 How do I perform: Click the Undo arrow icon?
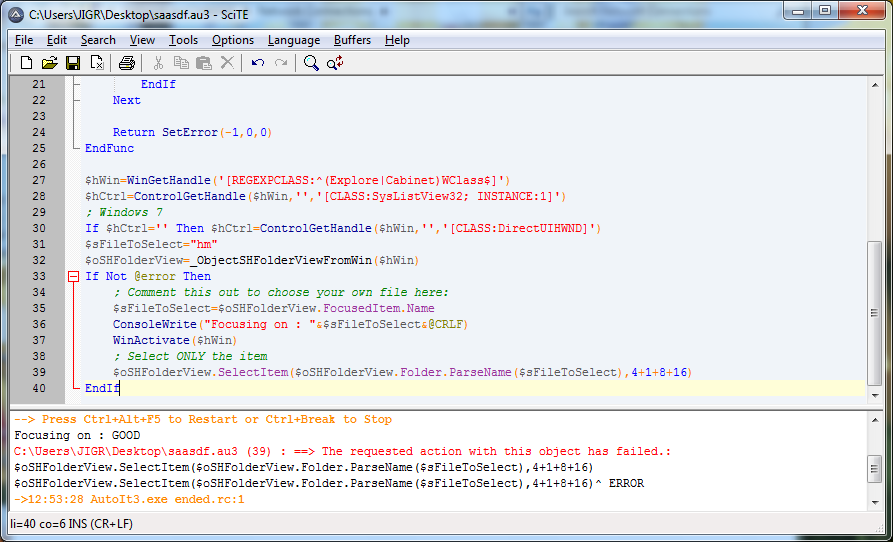coord(258,63)
